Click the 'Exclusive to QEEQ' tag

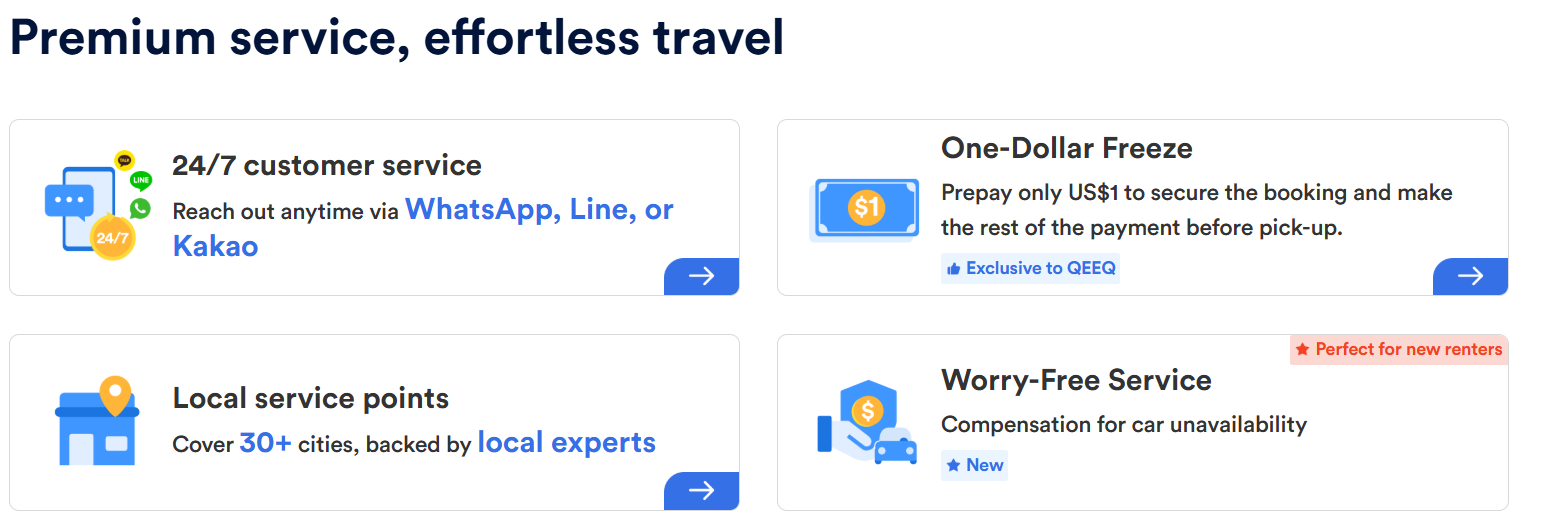[x=1030, y=268]
